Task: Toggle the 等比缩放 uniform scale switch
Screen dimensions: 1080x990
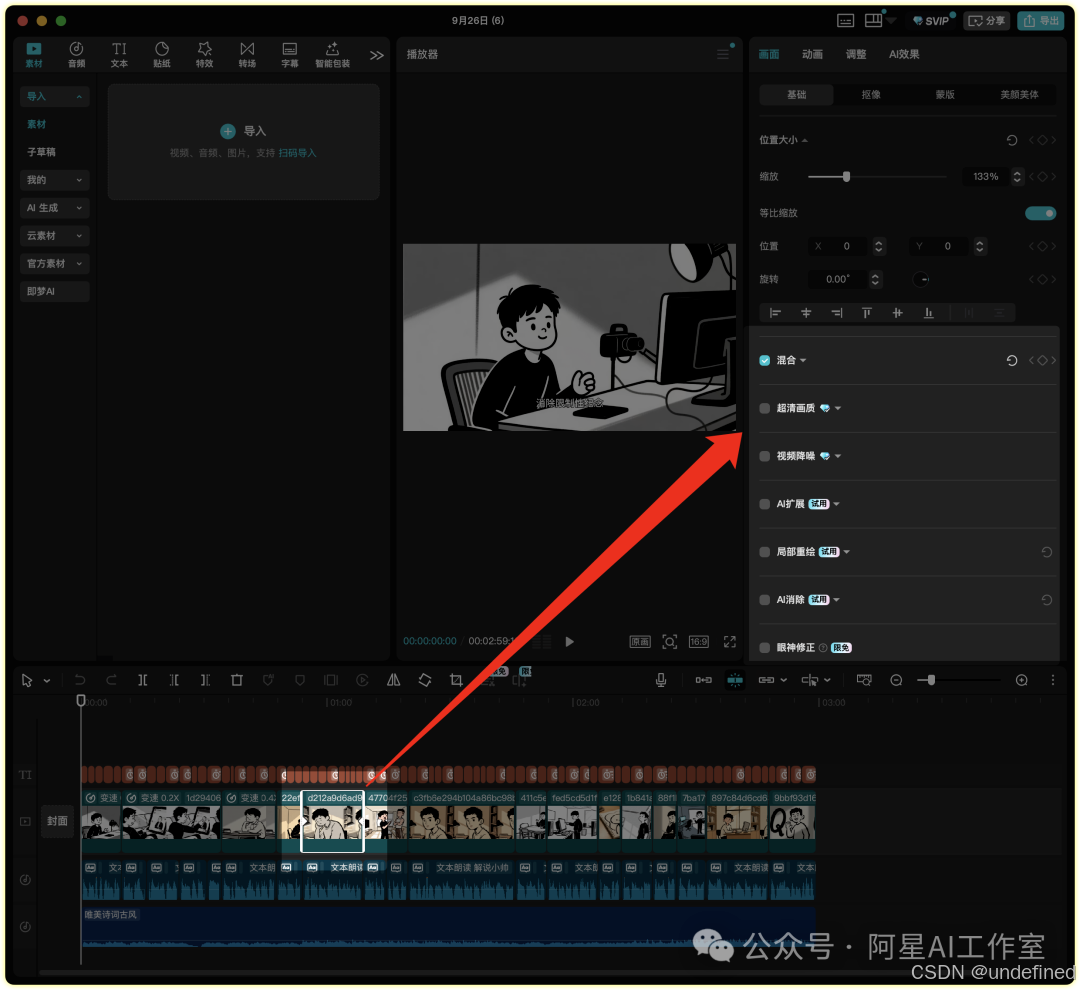Action: coord(1040,213)
